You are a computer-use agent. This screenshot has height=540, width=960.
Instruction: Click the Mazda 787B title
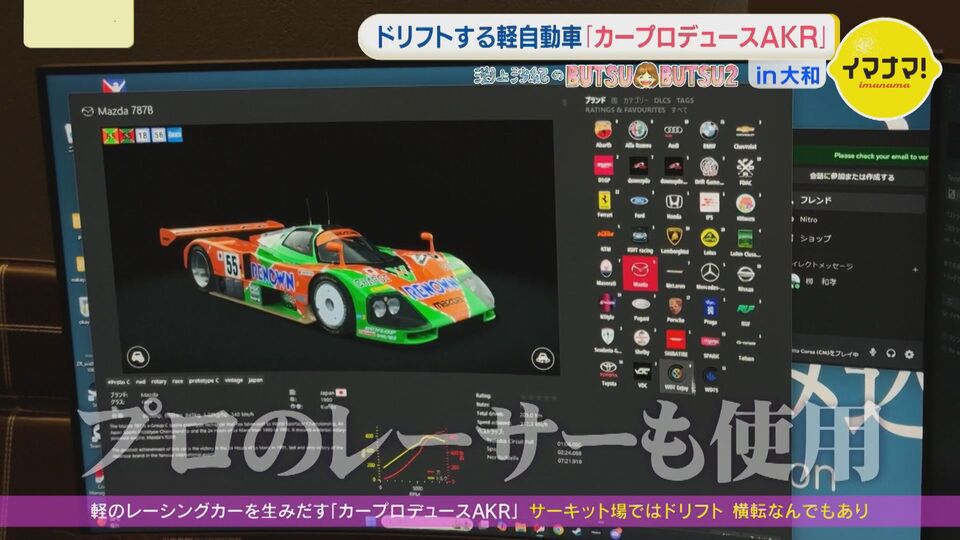click(125, 111)
